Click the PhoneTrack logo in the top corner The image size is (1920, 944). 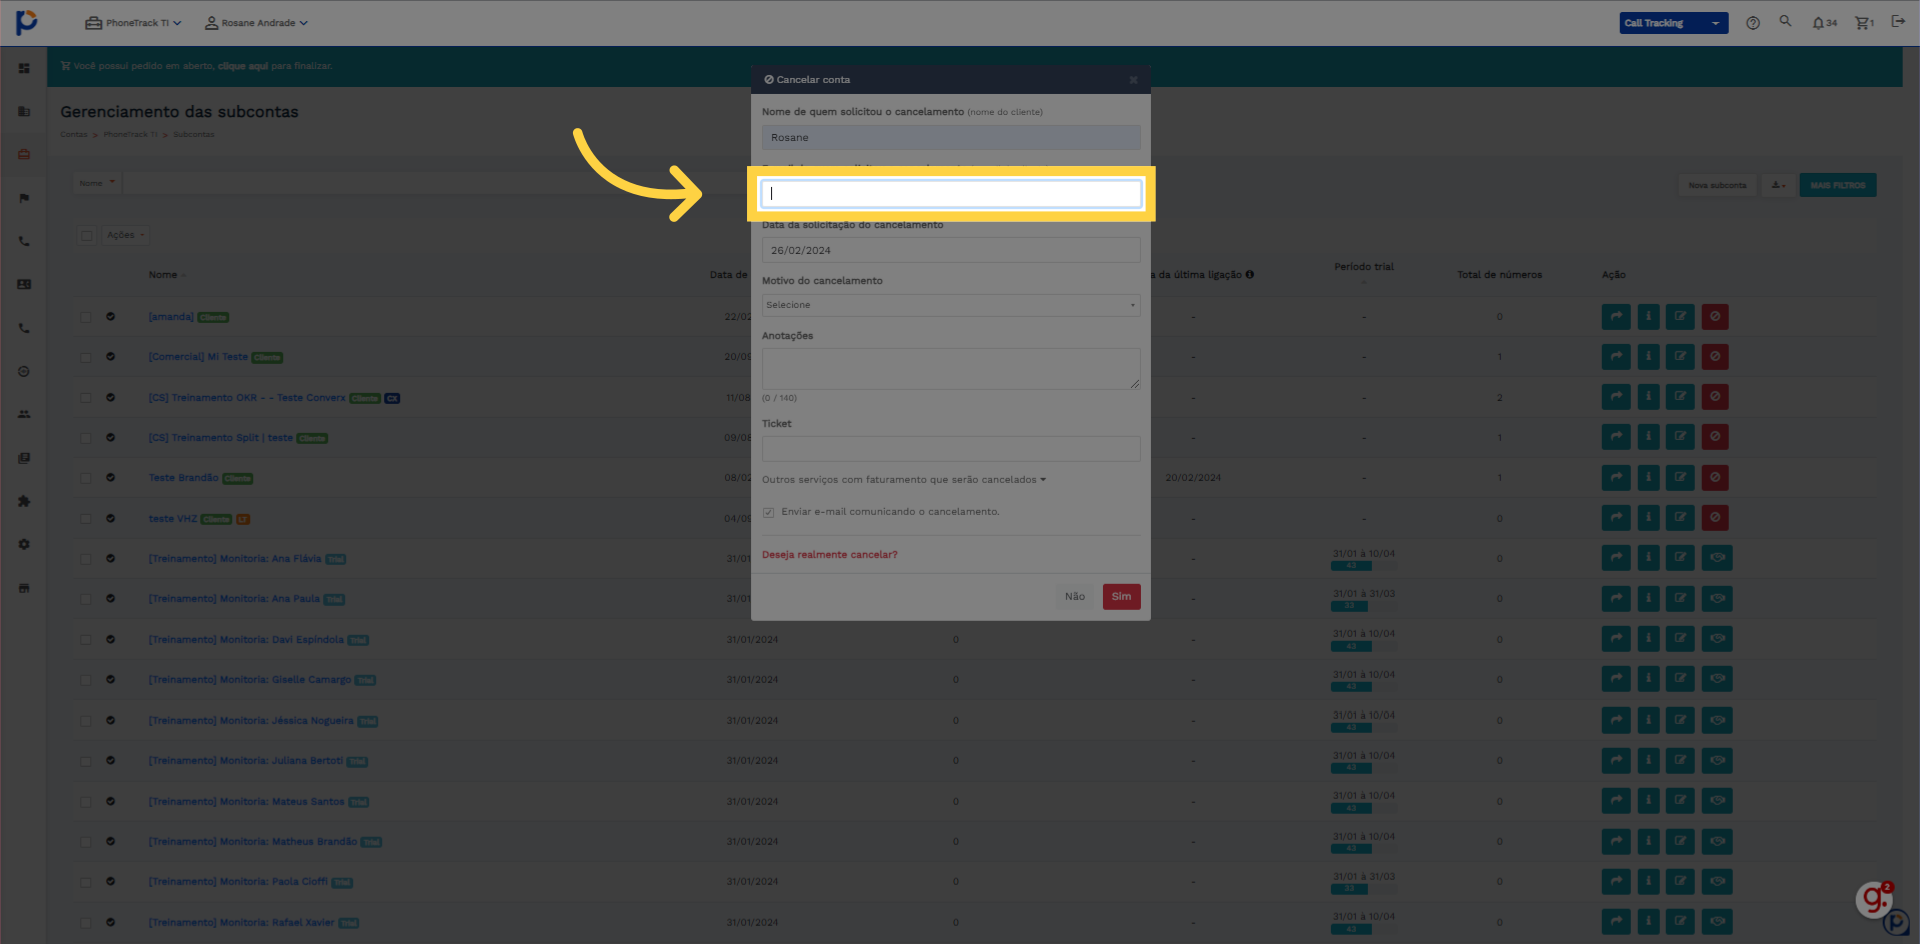[27, 22]
